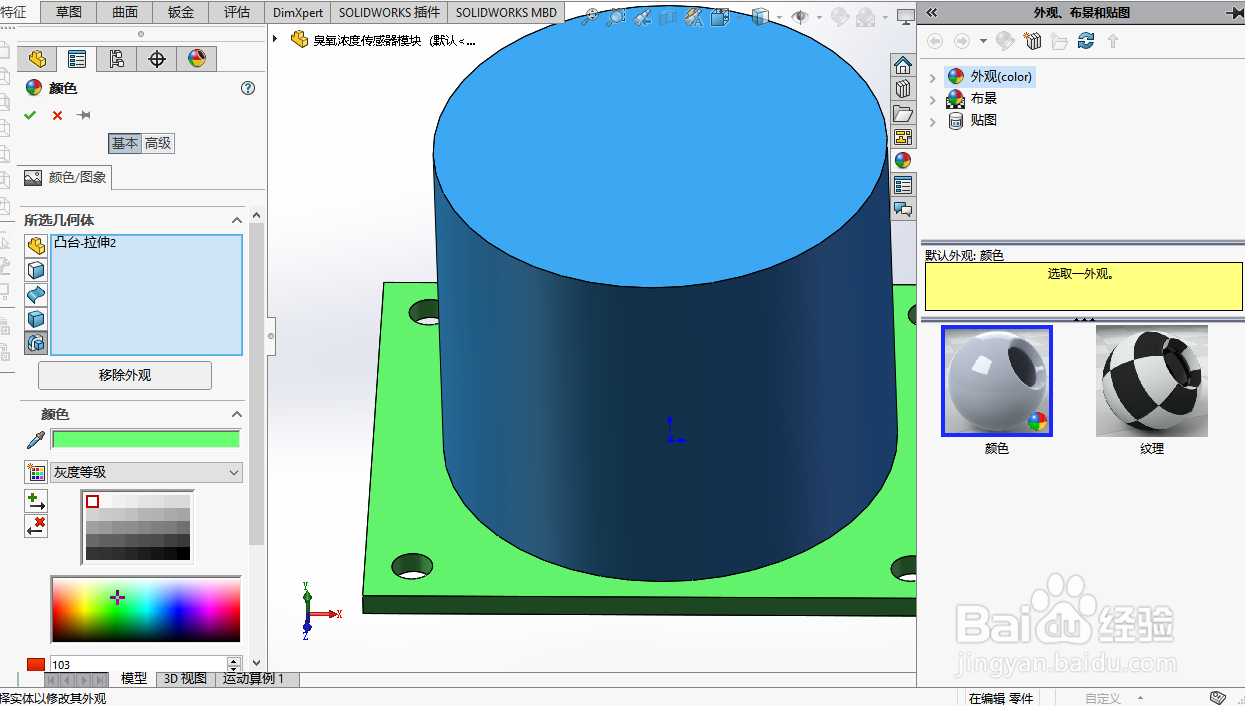Open the DisplayManager color-ball tab
This screenshot has width=1245, height=706.
tap(197, 59)
